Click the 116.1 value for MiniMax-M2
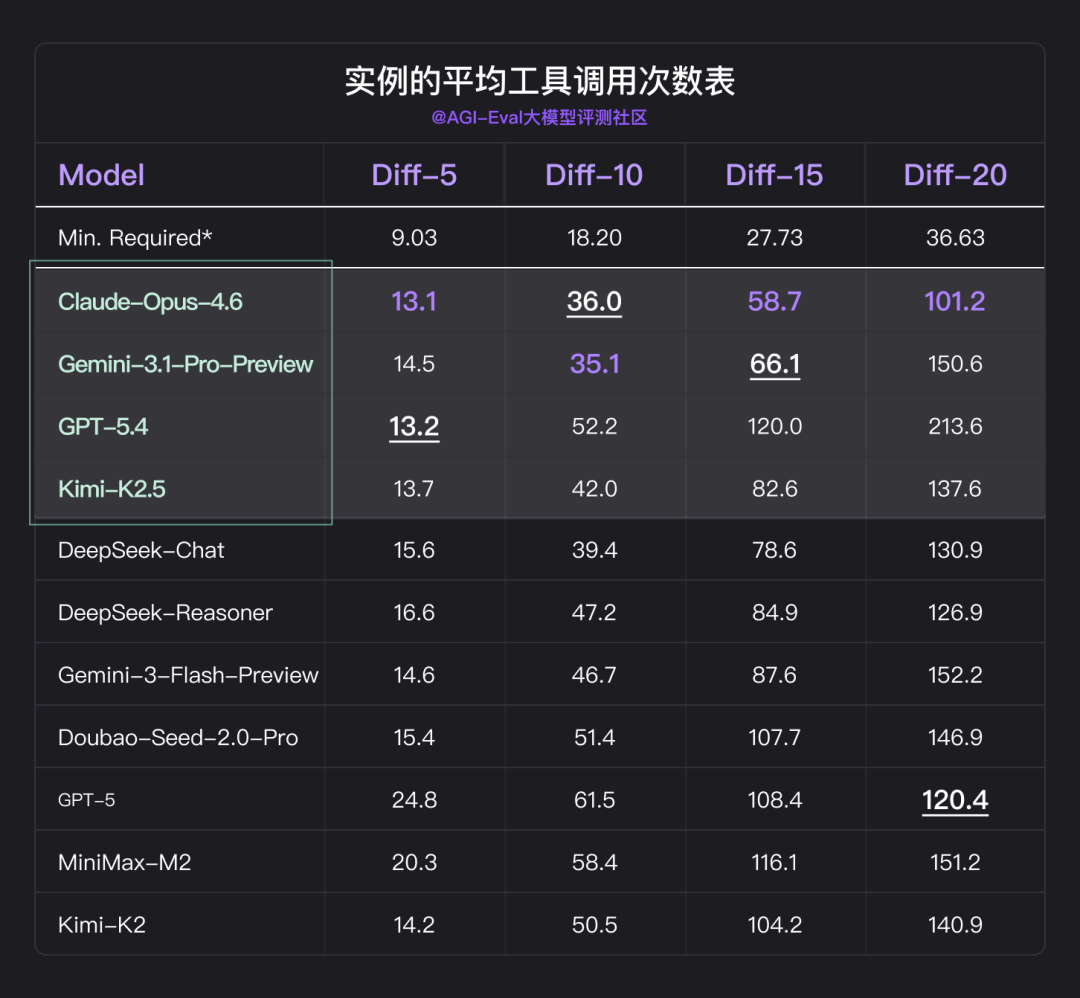 (x=775, y=862)
